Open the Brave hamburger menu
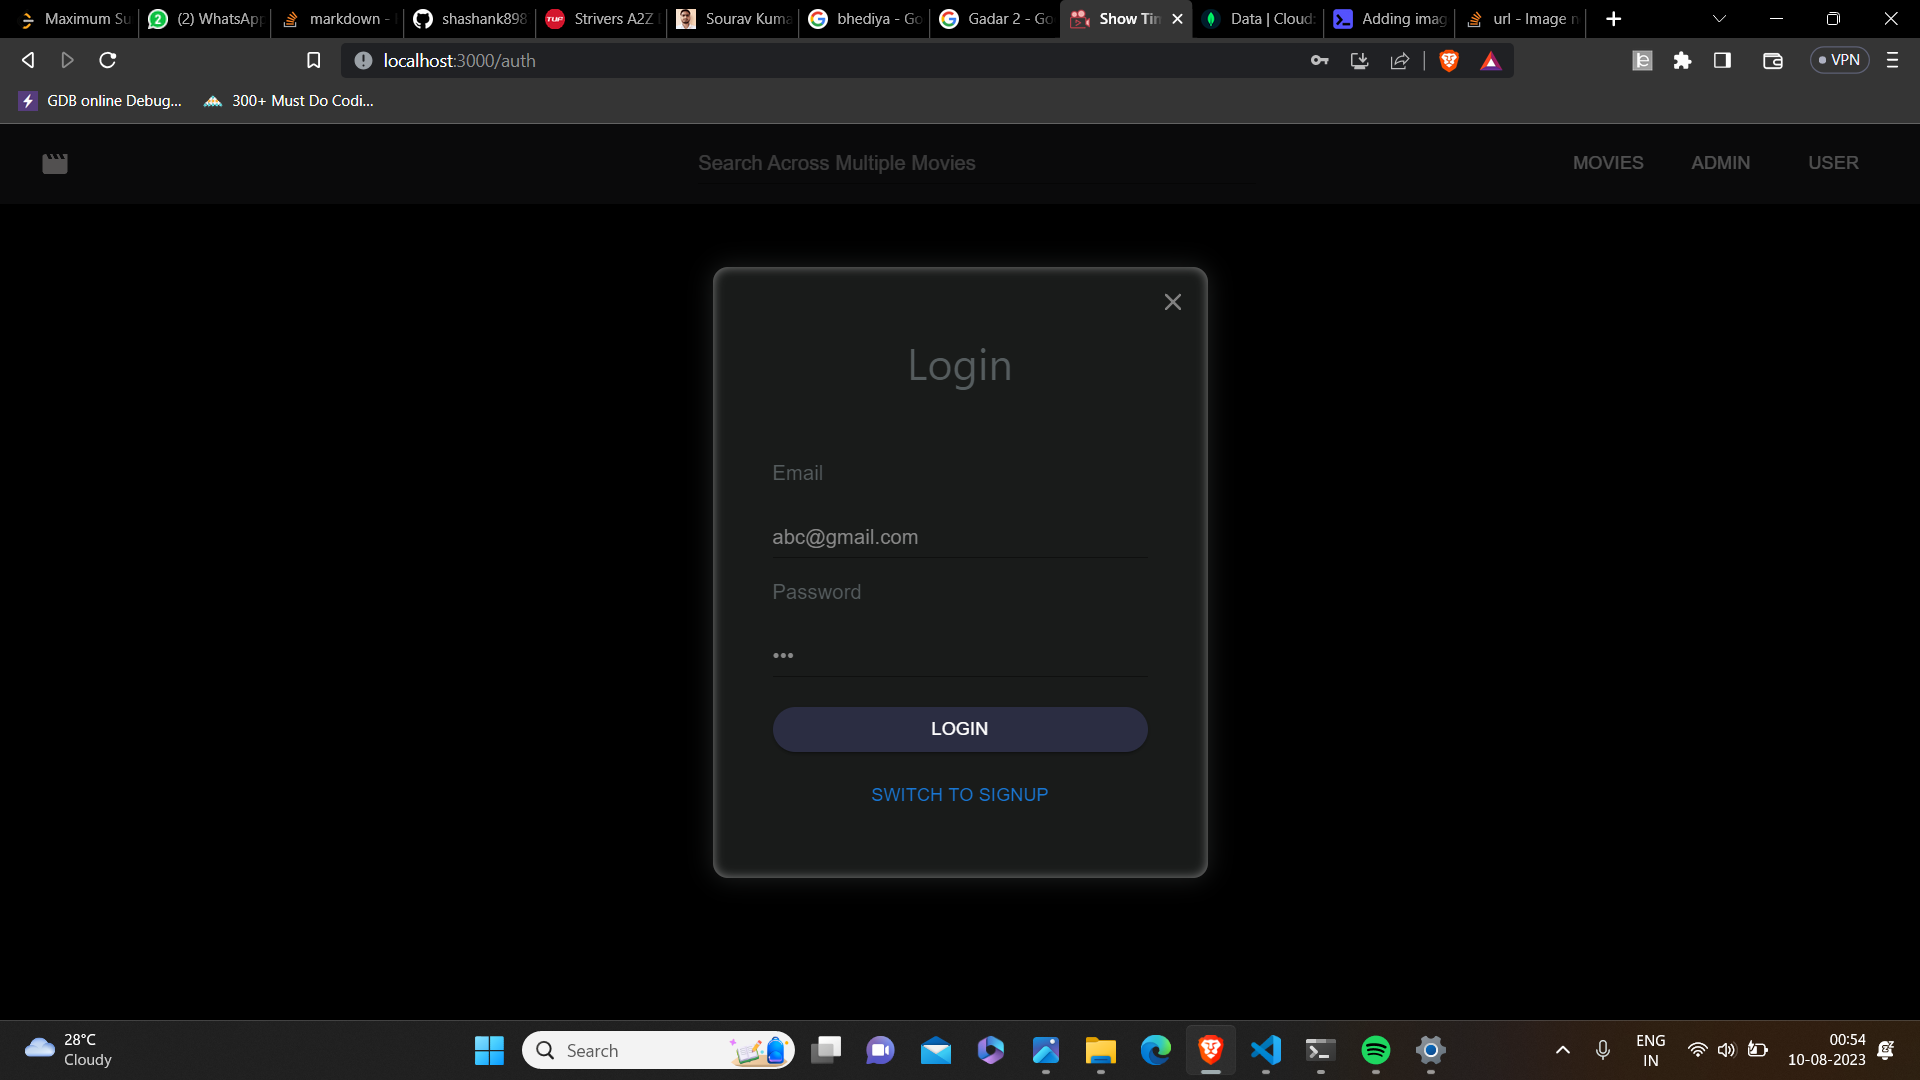Viewport: 1920px width, 1080px height. 1892,61
